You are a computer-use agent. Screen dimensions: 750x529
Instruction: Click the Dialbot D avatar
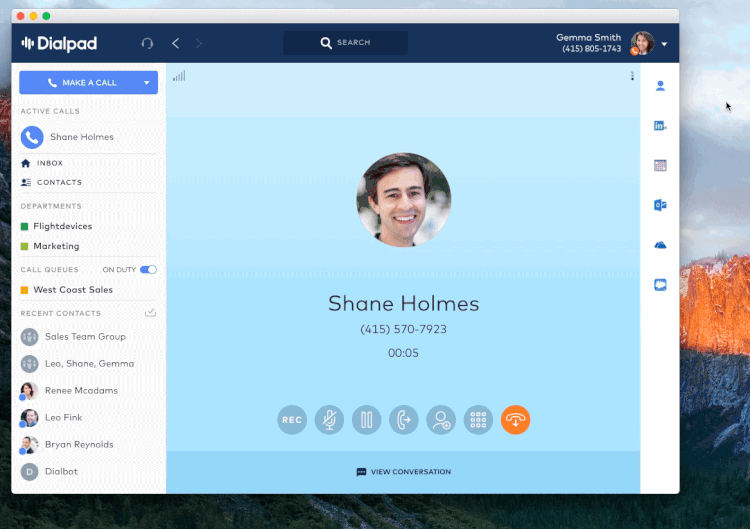[x=29, y=472]
